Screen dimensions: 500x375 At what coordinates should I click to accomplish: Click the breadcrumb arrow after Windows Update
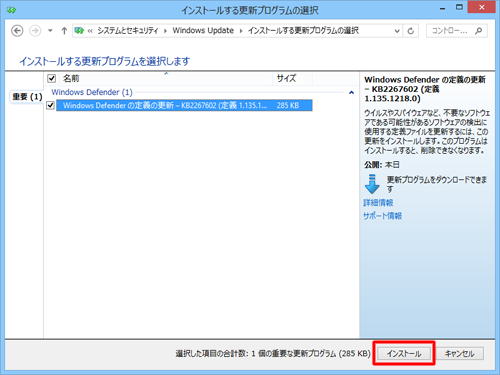point(241,31)
